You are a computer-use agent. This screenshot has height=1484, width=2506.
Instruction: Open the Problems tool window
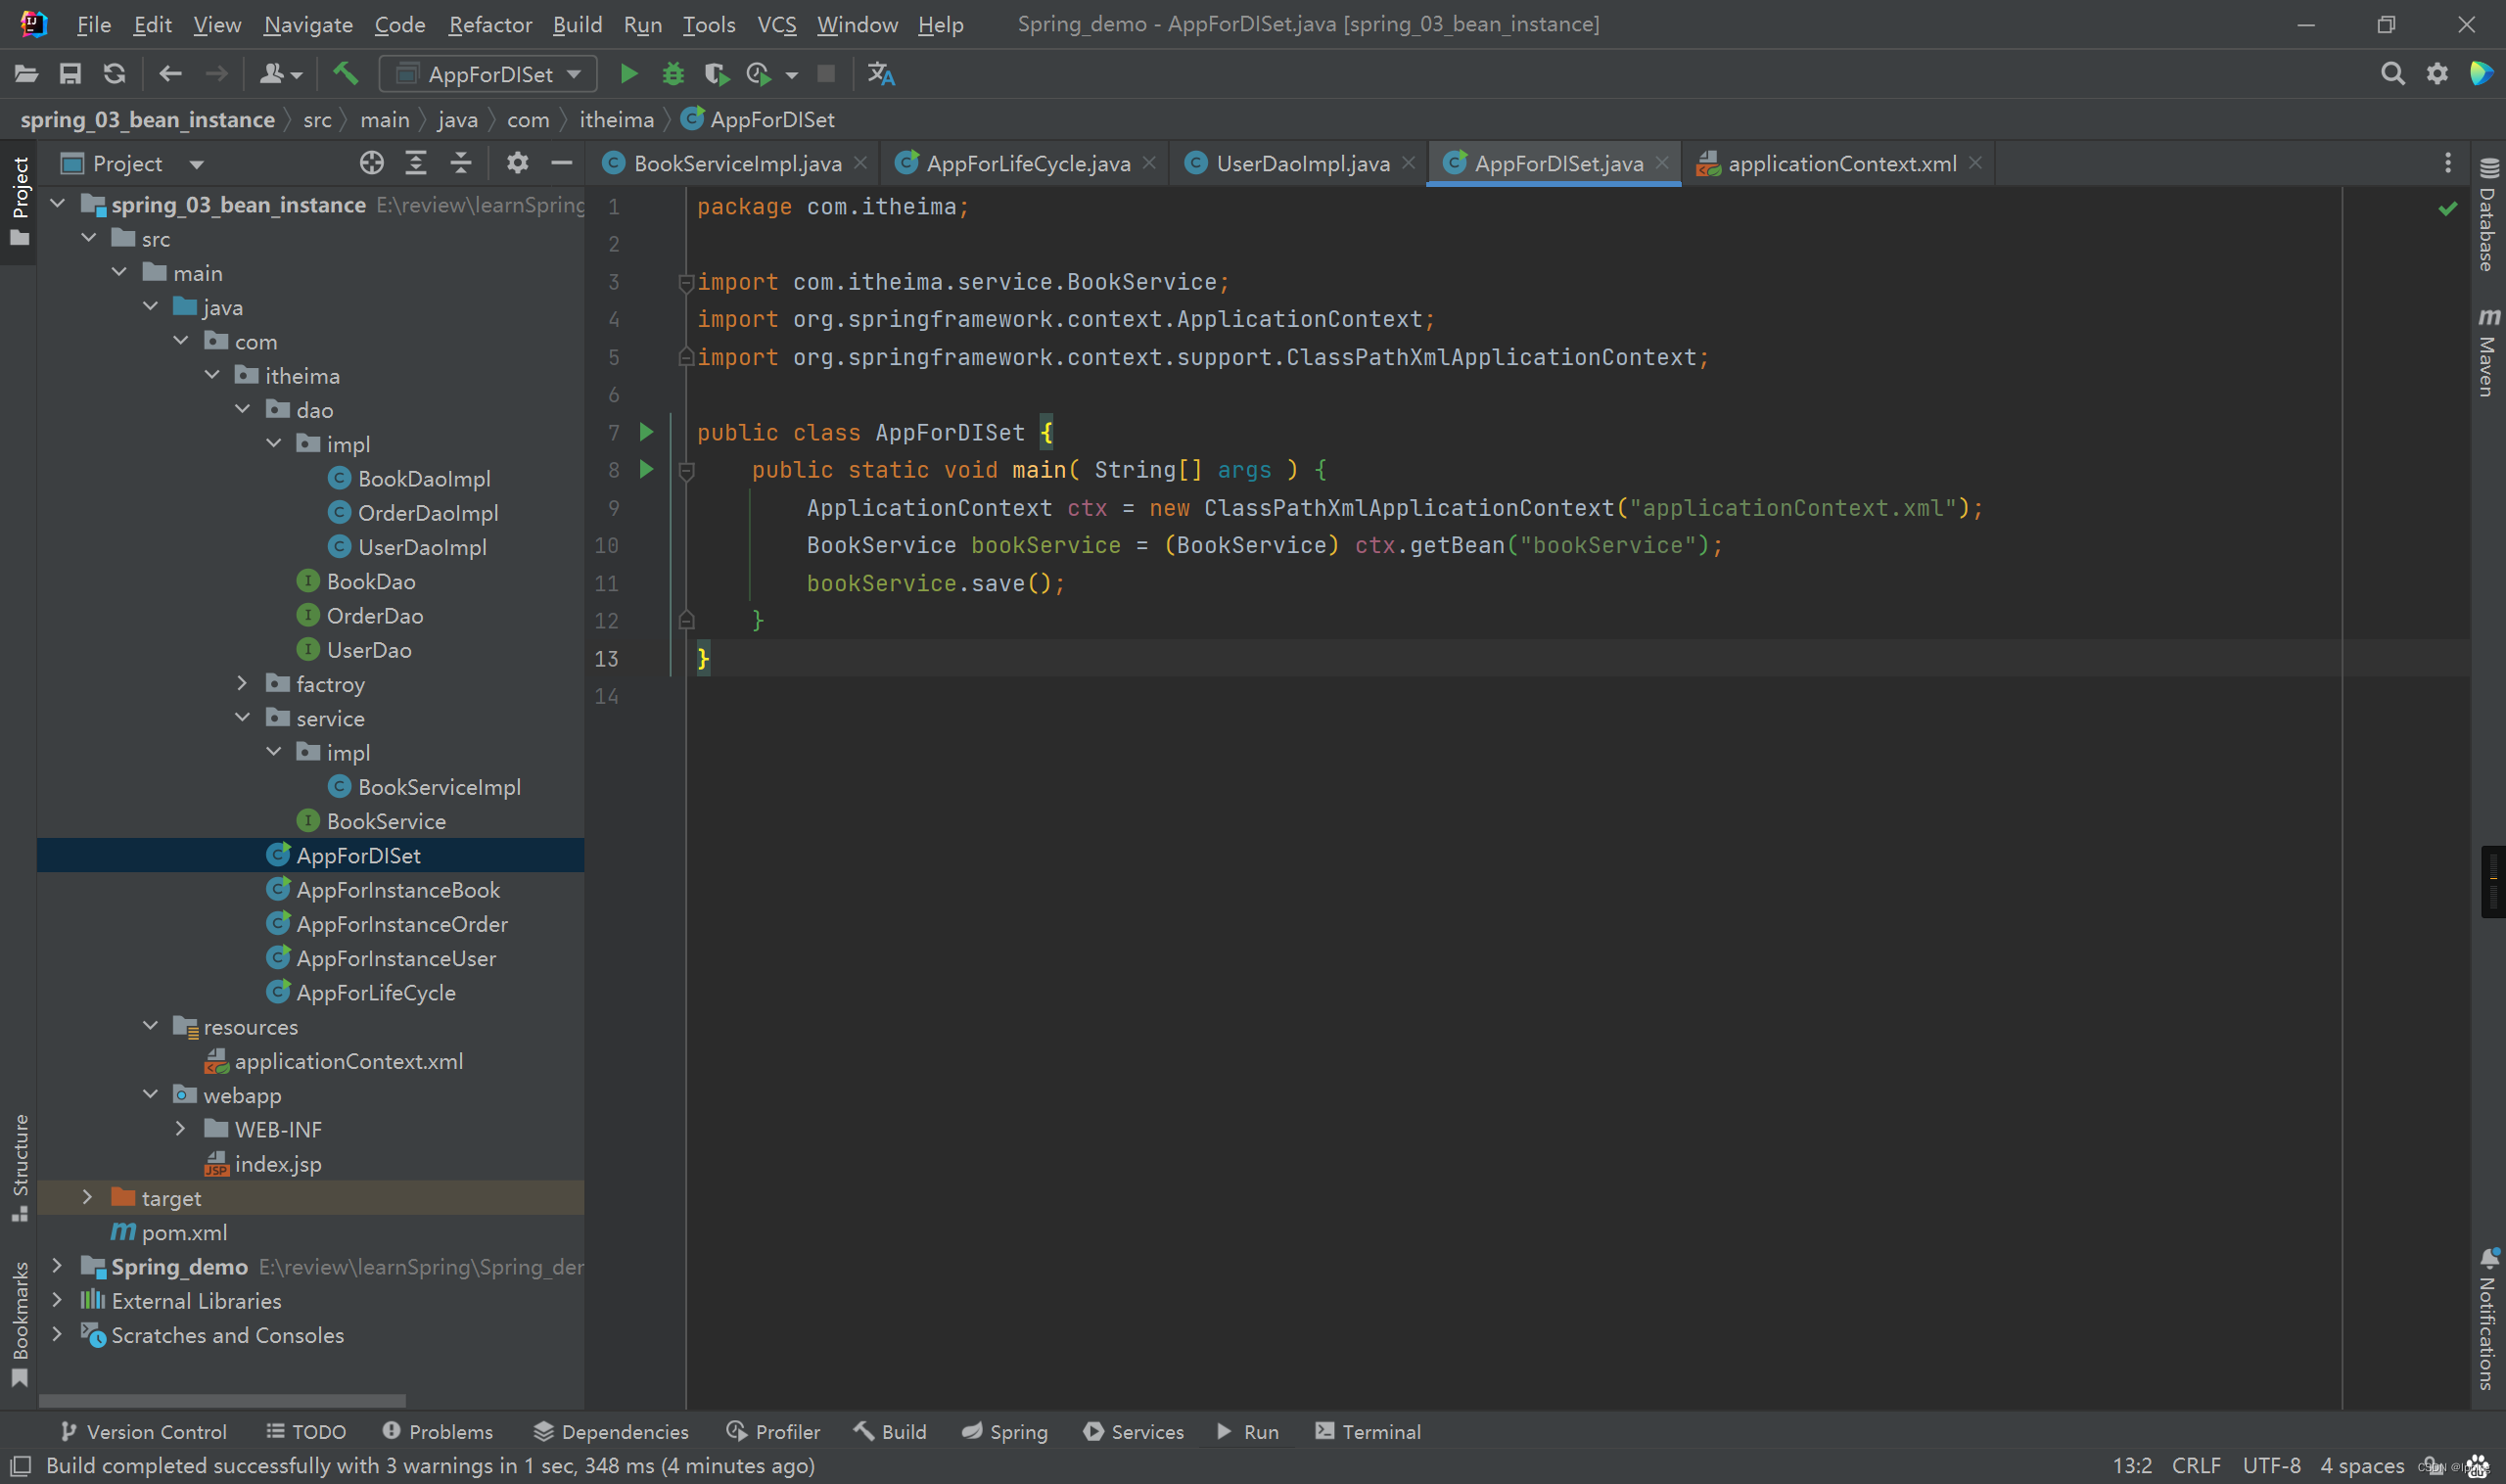coord(438,1431)
